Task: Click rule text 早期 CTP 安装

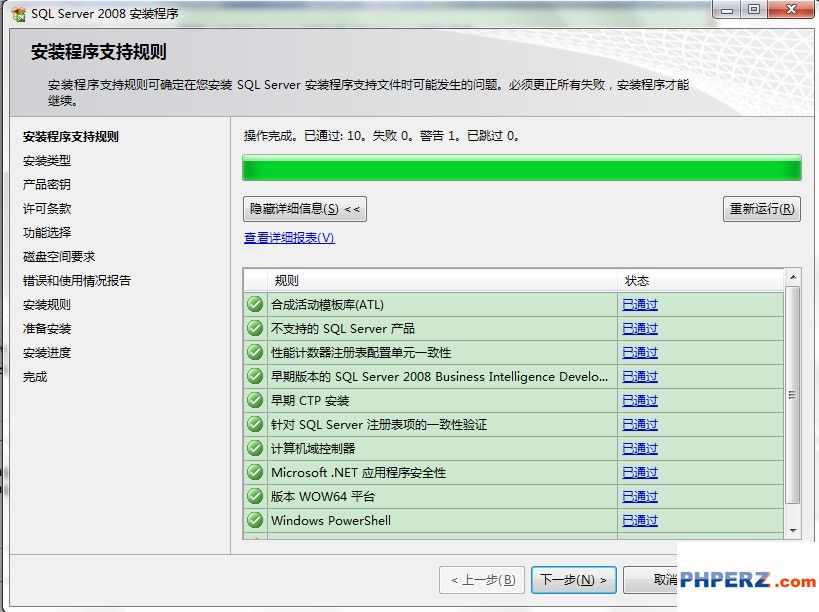Action: coord(310,401)
